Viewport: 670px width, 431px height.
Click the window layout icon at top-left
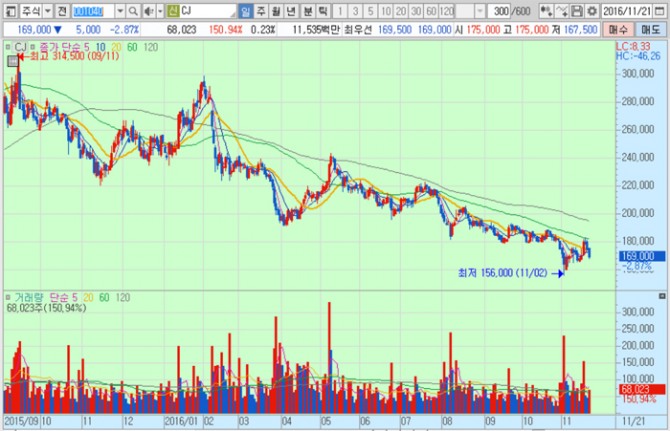coord(9,10)
